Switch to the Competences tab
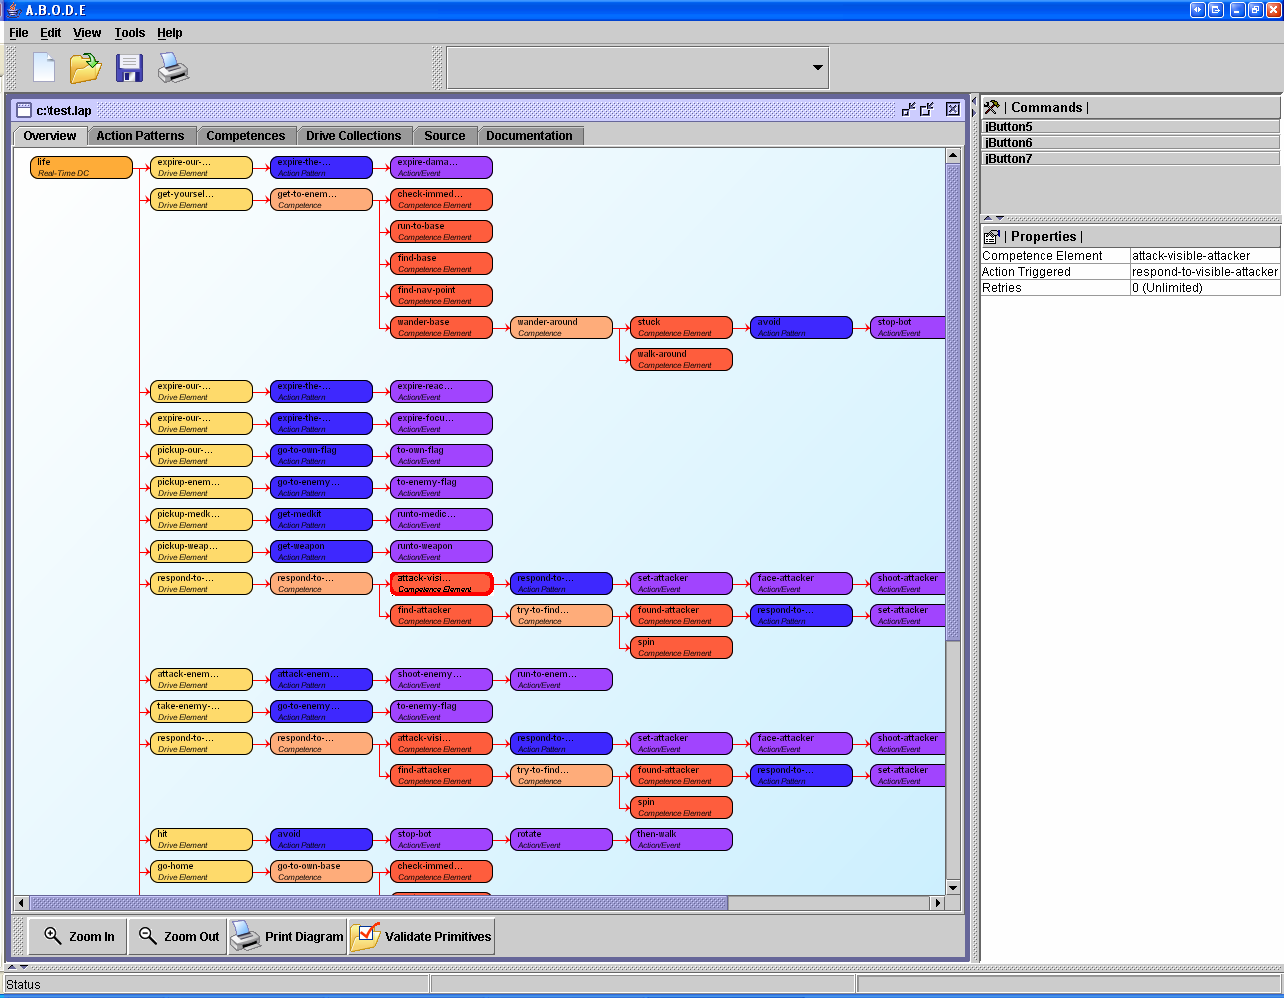The image size is (1284, 998). pos(245,136)
